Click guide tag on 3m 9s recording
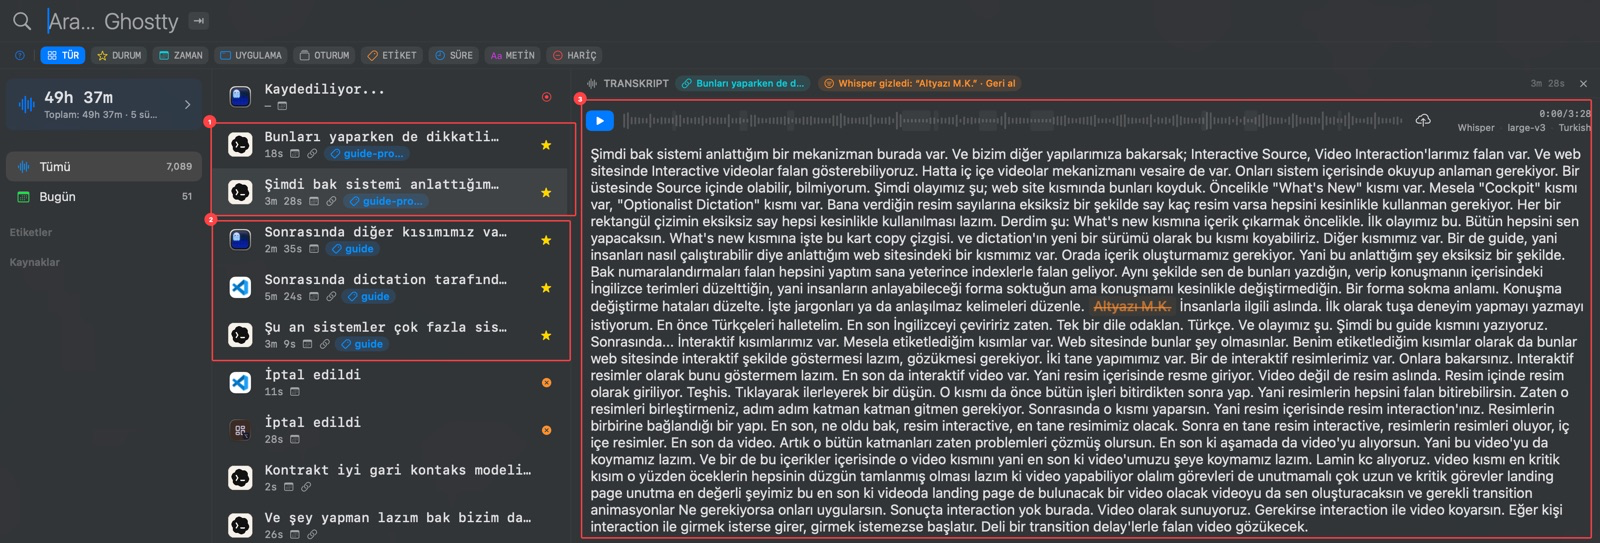The image size is (1600, 543). [x=362, y=344]
